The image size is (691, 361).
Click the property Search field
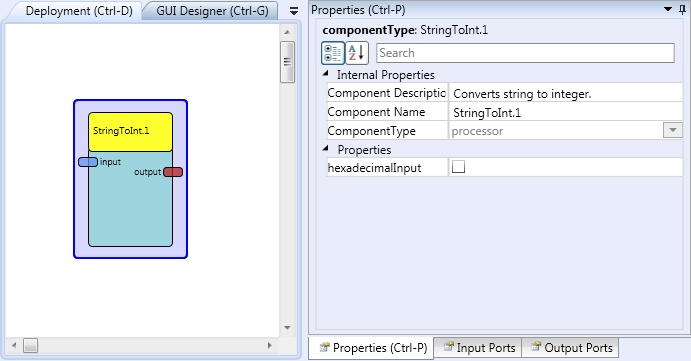point(525,53)
